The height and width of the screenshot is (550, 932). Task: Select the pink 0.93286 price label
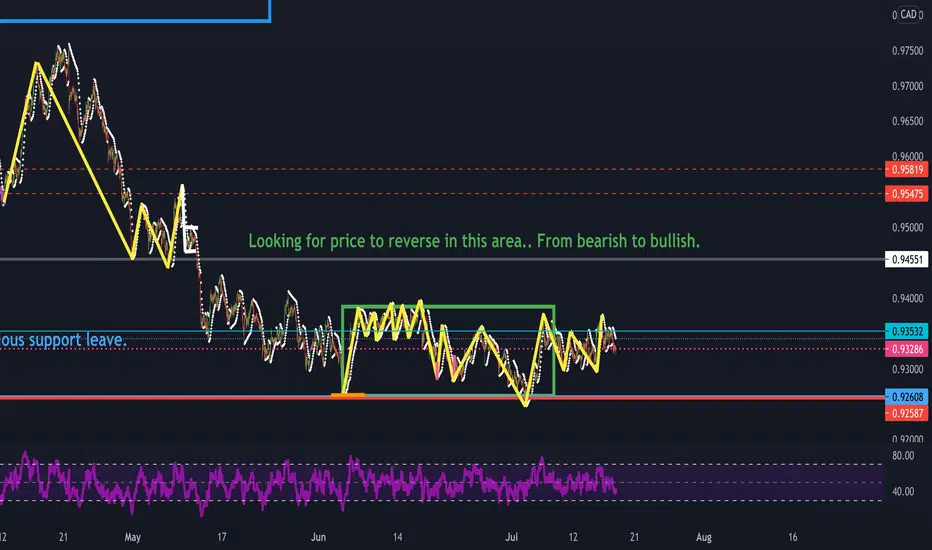click(906, 349)
